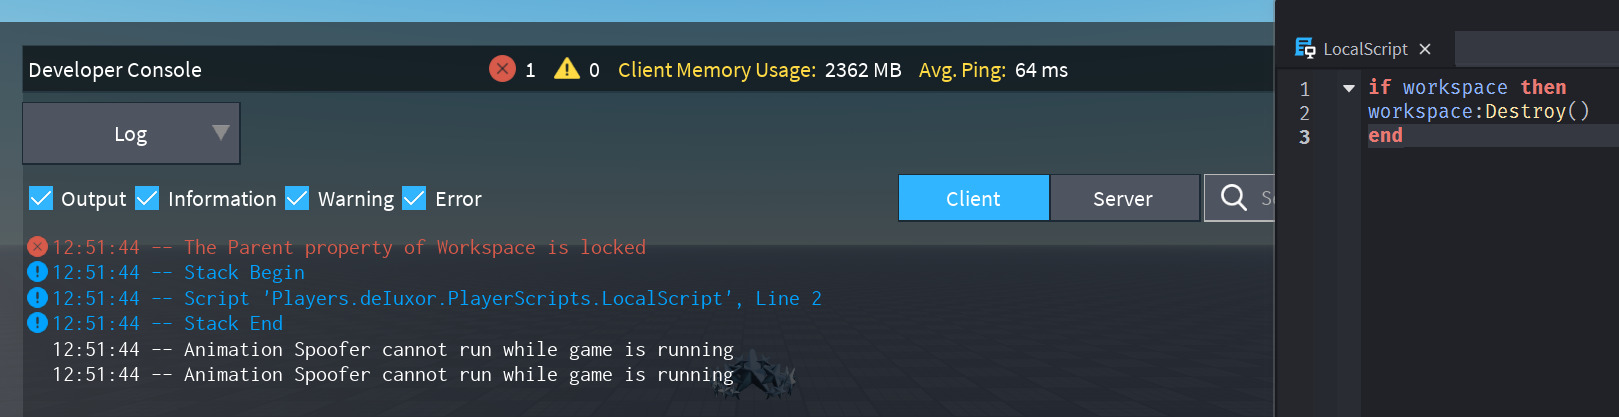Place cursor on workspace:Destroy() code line
Viewport: 1619px width, 417px height.
click(x=1478, y=112)
